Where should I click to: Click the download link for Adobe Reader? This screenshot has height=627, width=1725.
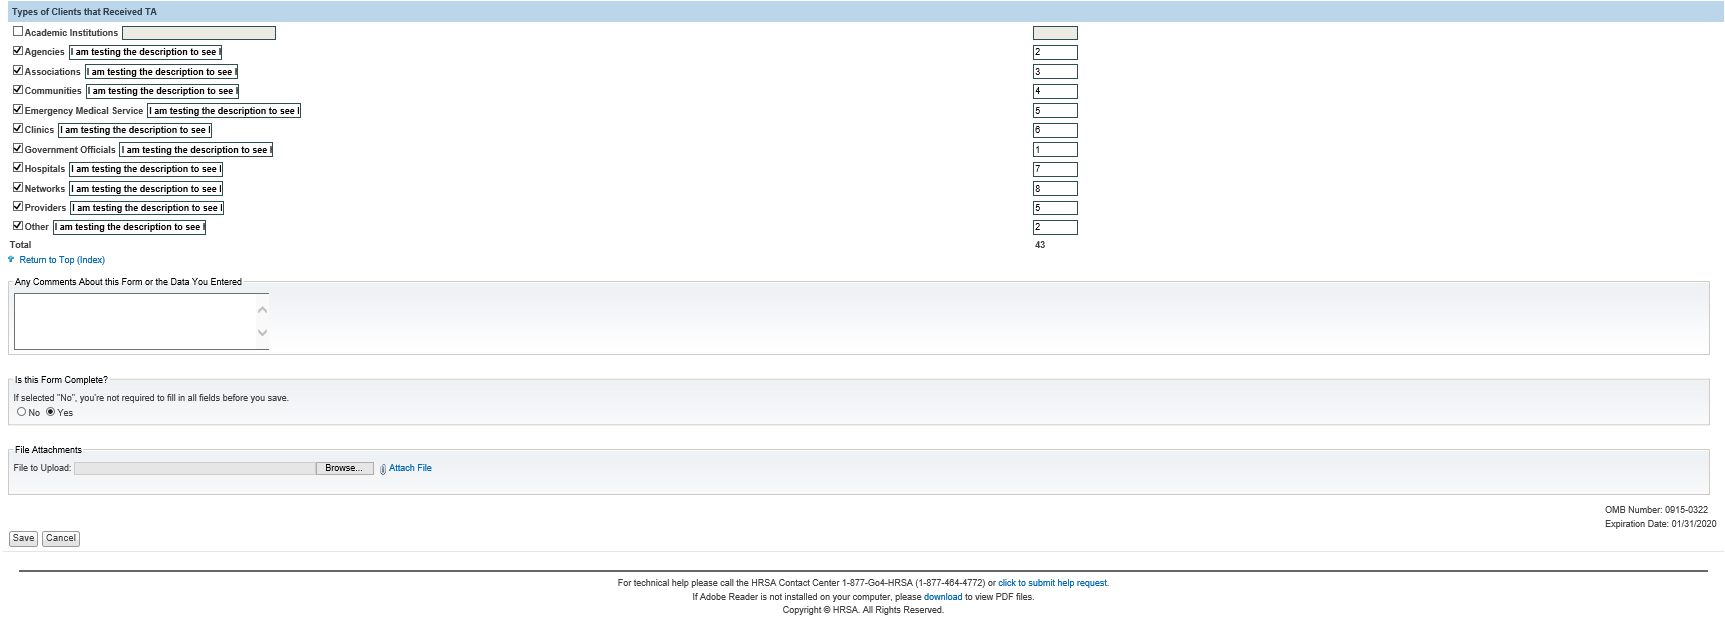pyautogui.click(x=942, y=597)
